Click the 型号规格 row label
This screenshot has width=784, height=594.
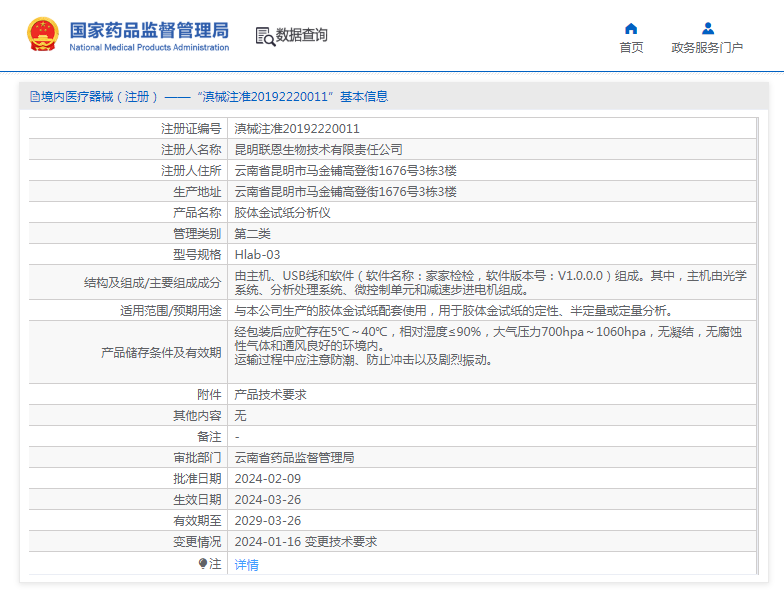pyautogui.click(x=197, y=255)
